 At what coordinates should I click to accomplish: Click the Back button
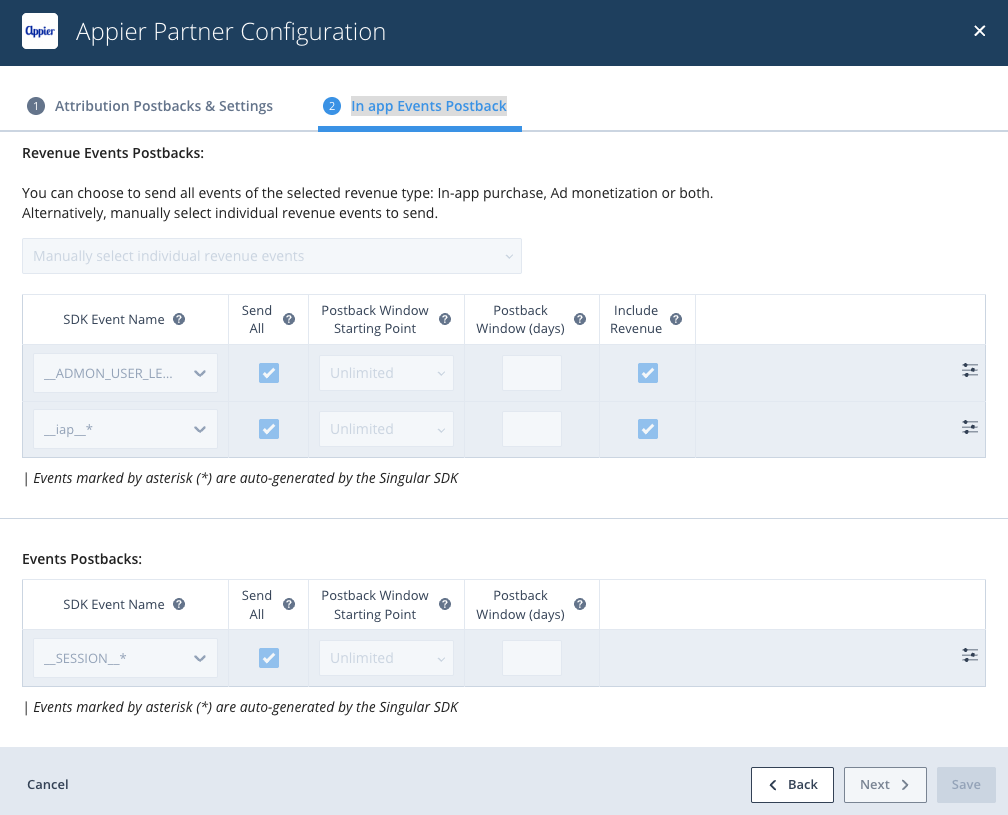click(792, 785)
